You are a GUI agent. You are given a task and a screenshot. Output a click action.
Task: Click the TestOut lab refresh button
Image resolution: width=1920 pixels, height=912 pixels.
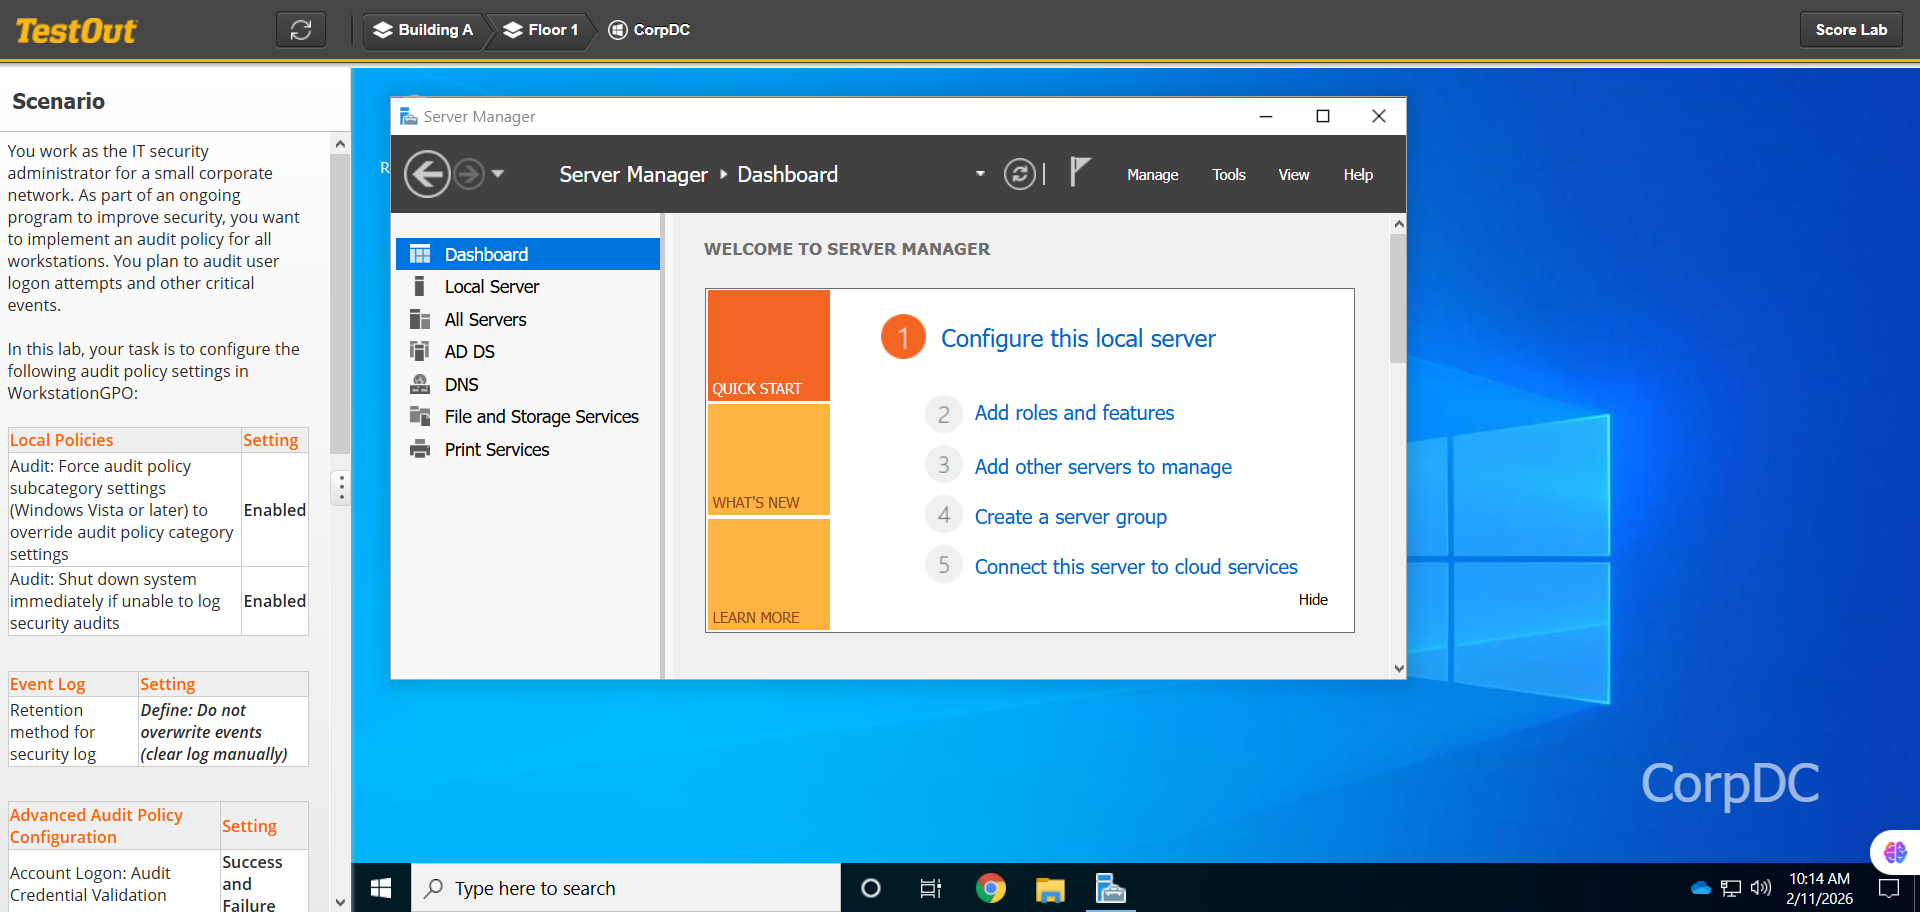301,30
